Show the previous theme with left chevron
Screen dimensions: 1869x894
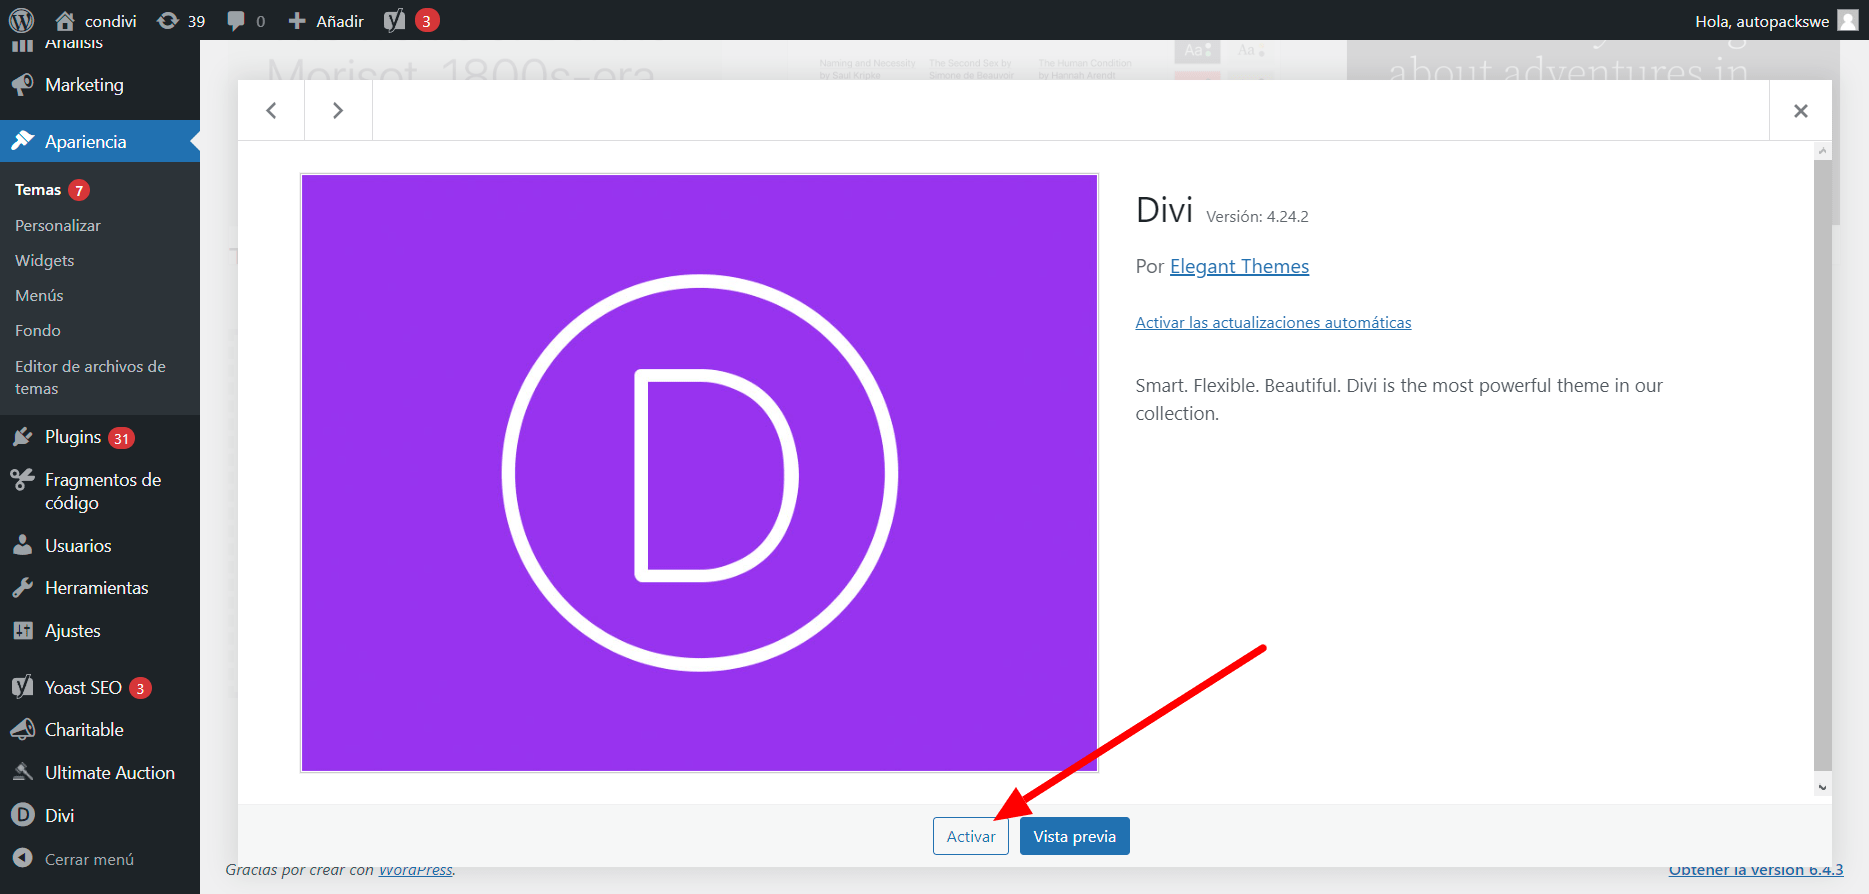coord(271,110)
